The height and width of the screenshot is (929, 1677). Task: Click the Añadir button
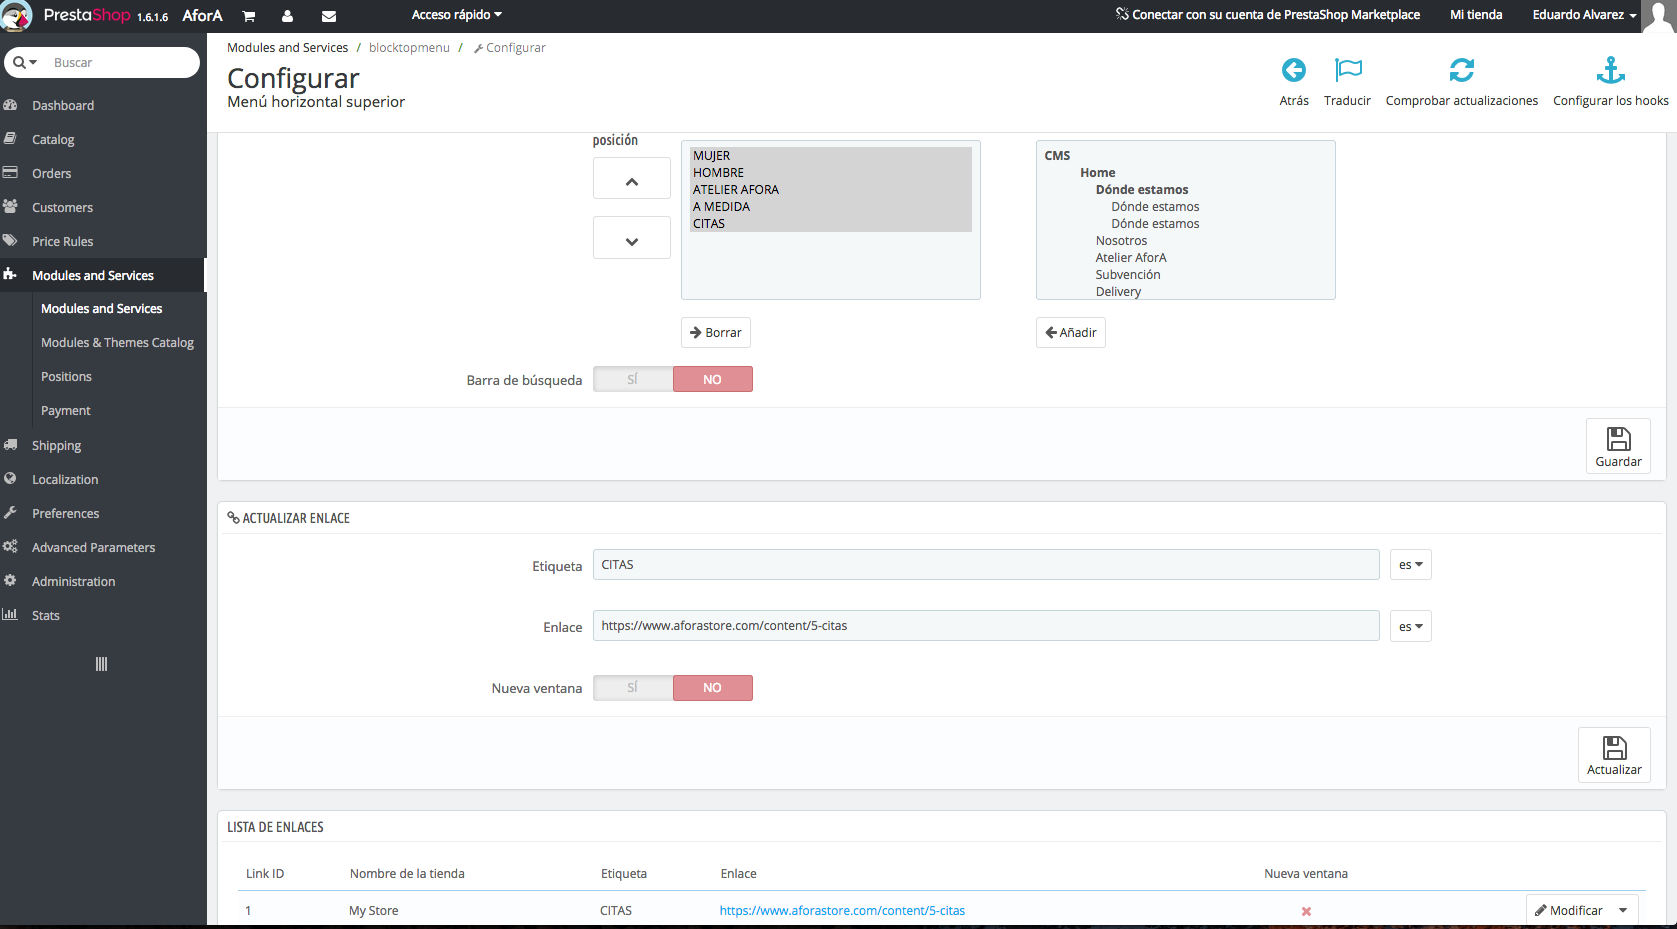1071,332
